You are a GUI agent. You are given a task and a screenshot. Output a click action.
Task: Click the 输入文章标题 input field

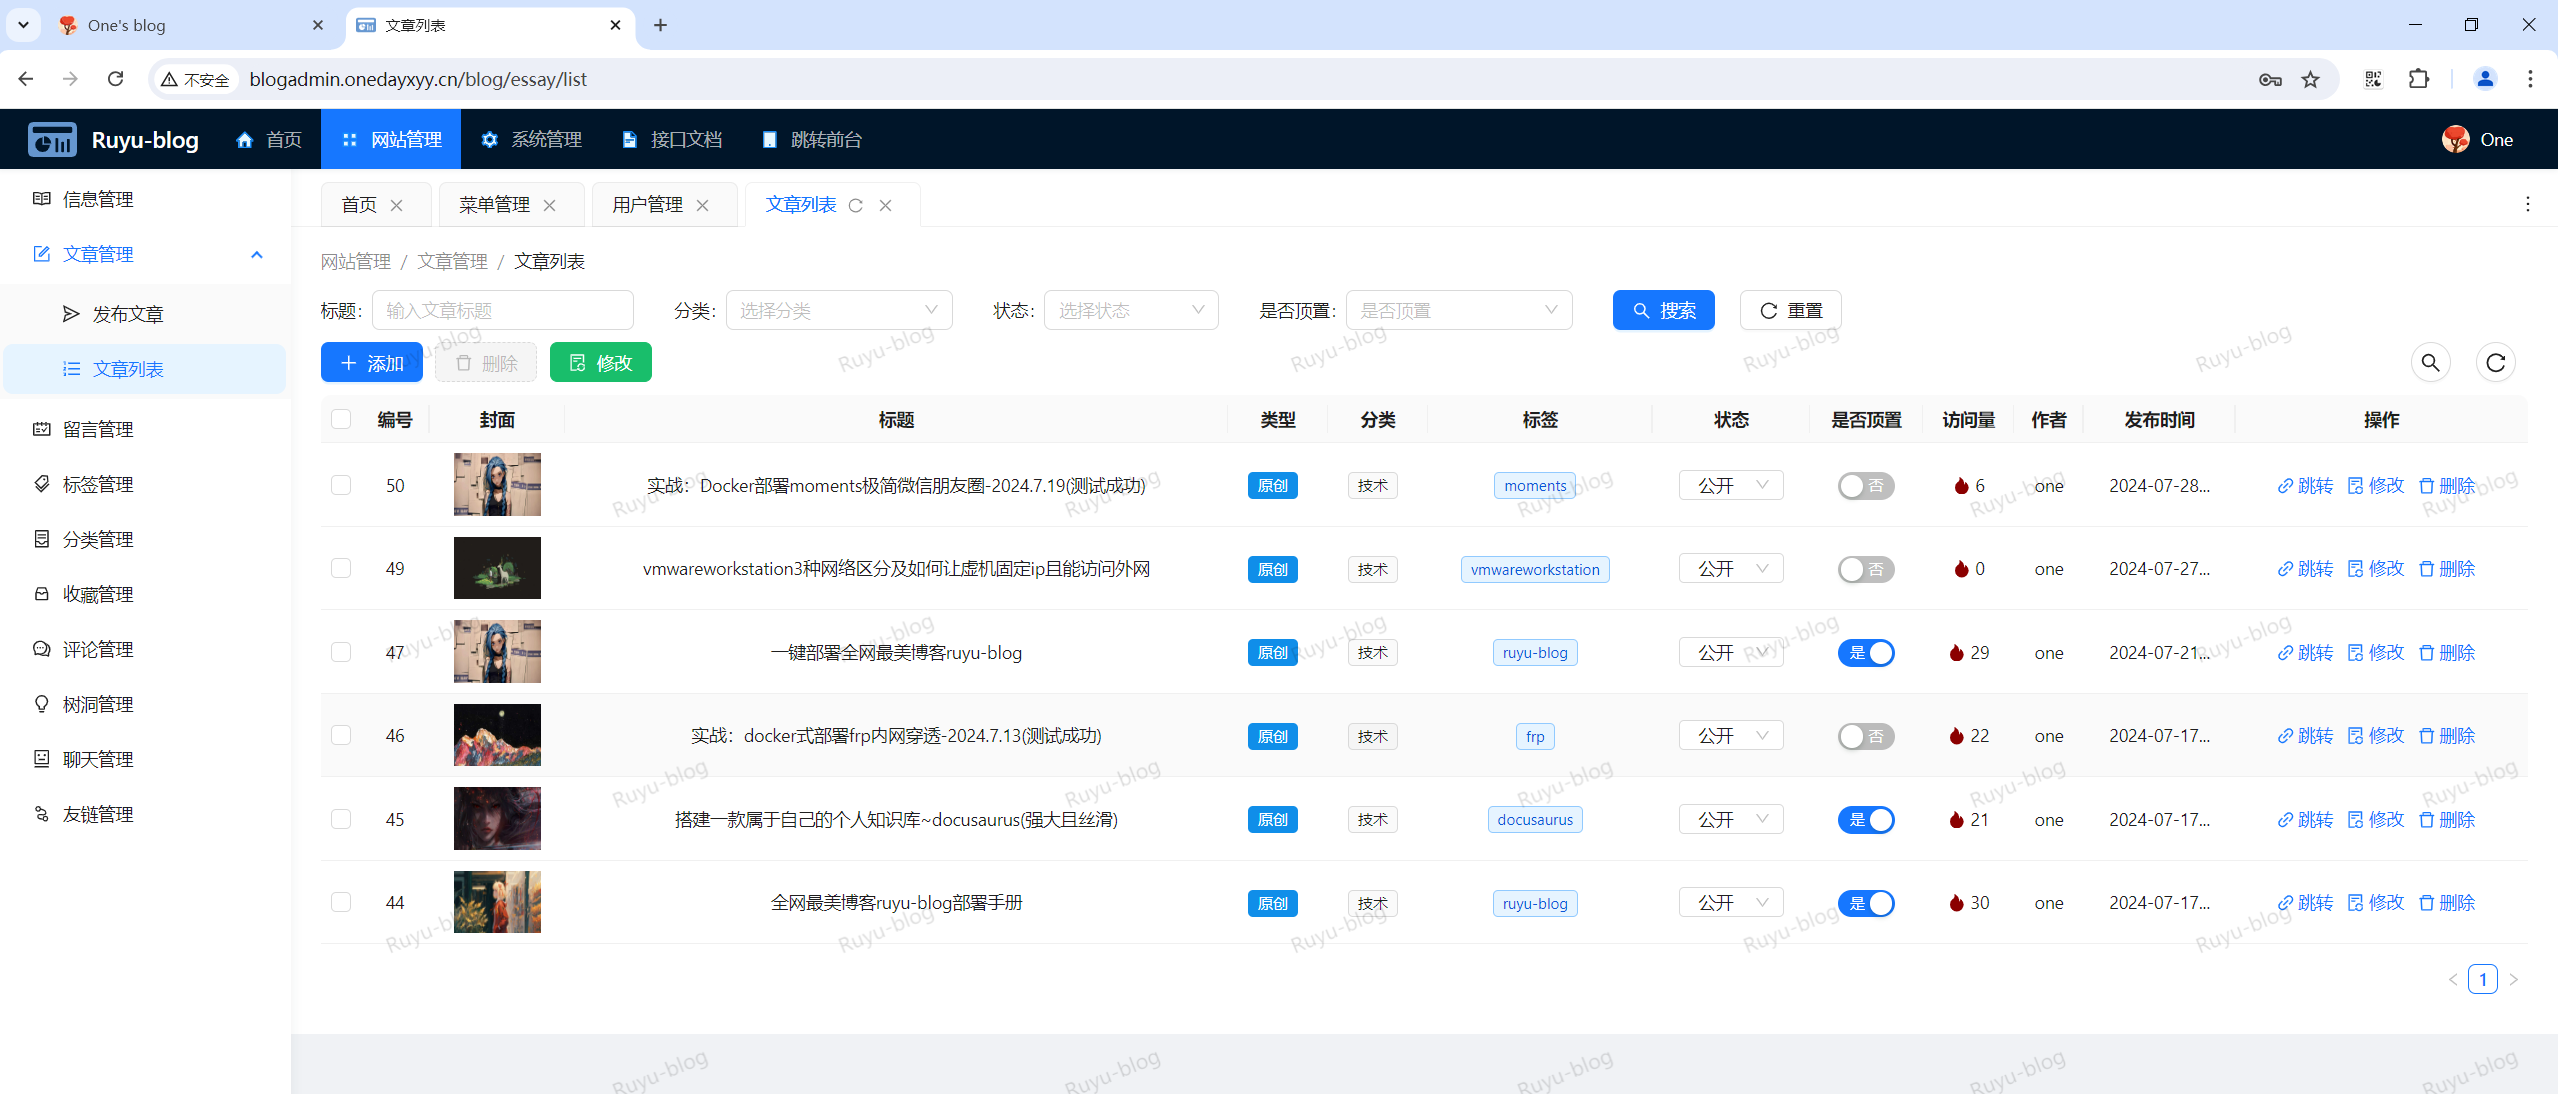pos(502,310)
